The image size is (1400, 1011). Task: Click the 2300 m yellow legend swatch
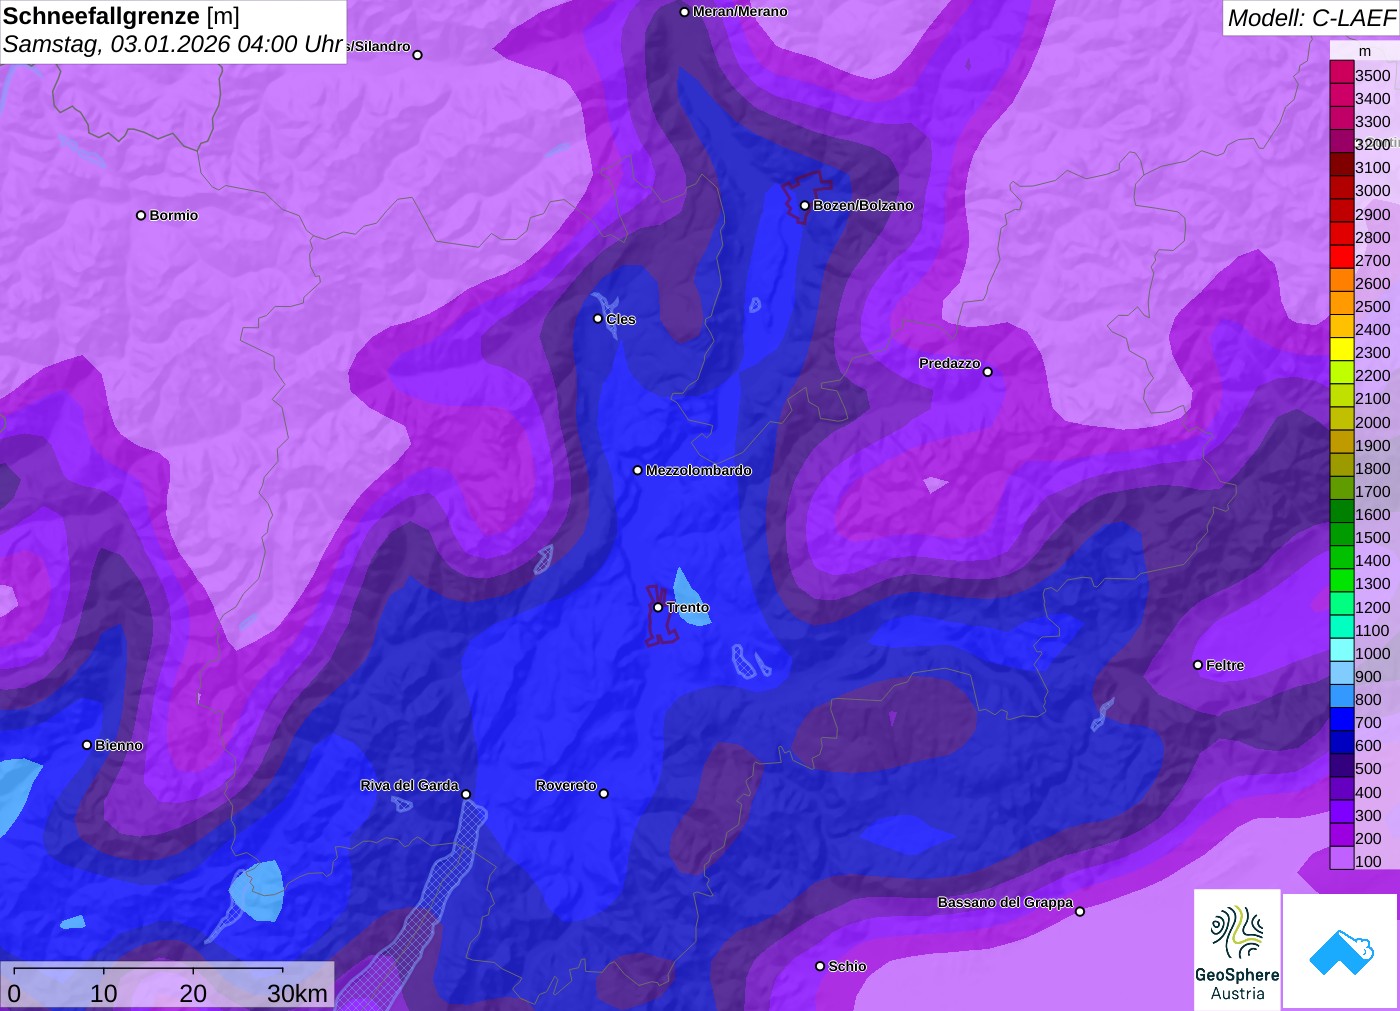click(x=1341, y=351)
